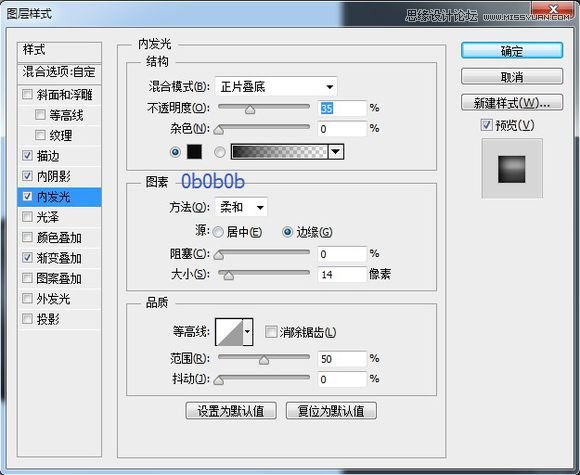Click the 大小 slider handle

(229, 276)
